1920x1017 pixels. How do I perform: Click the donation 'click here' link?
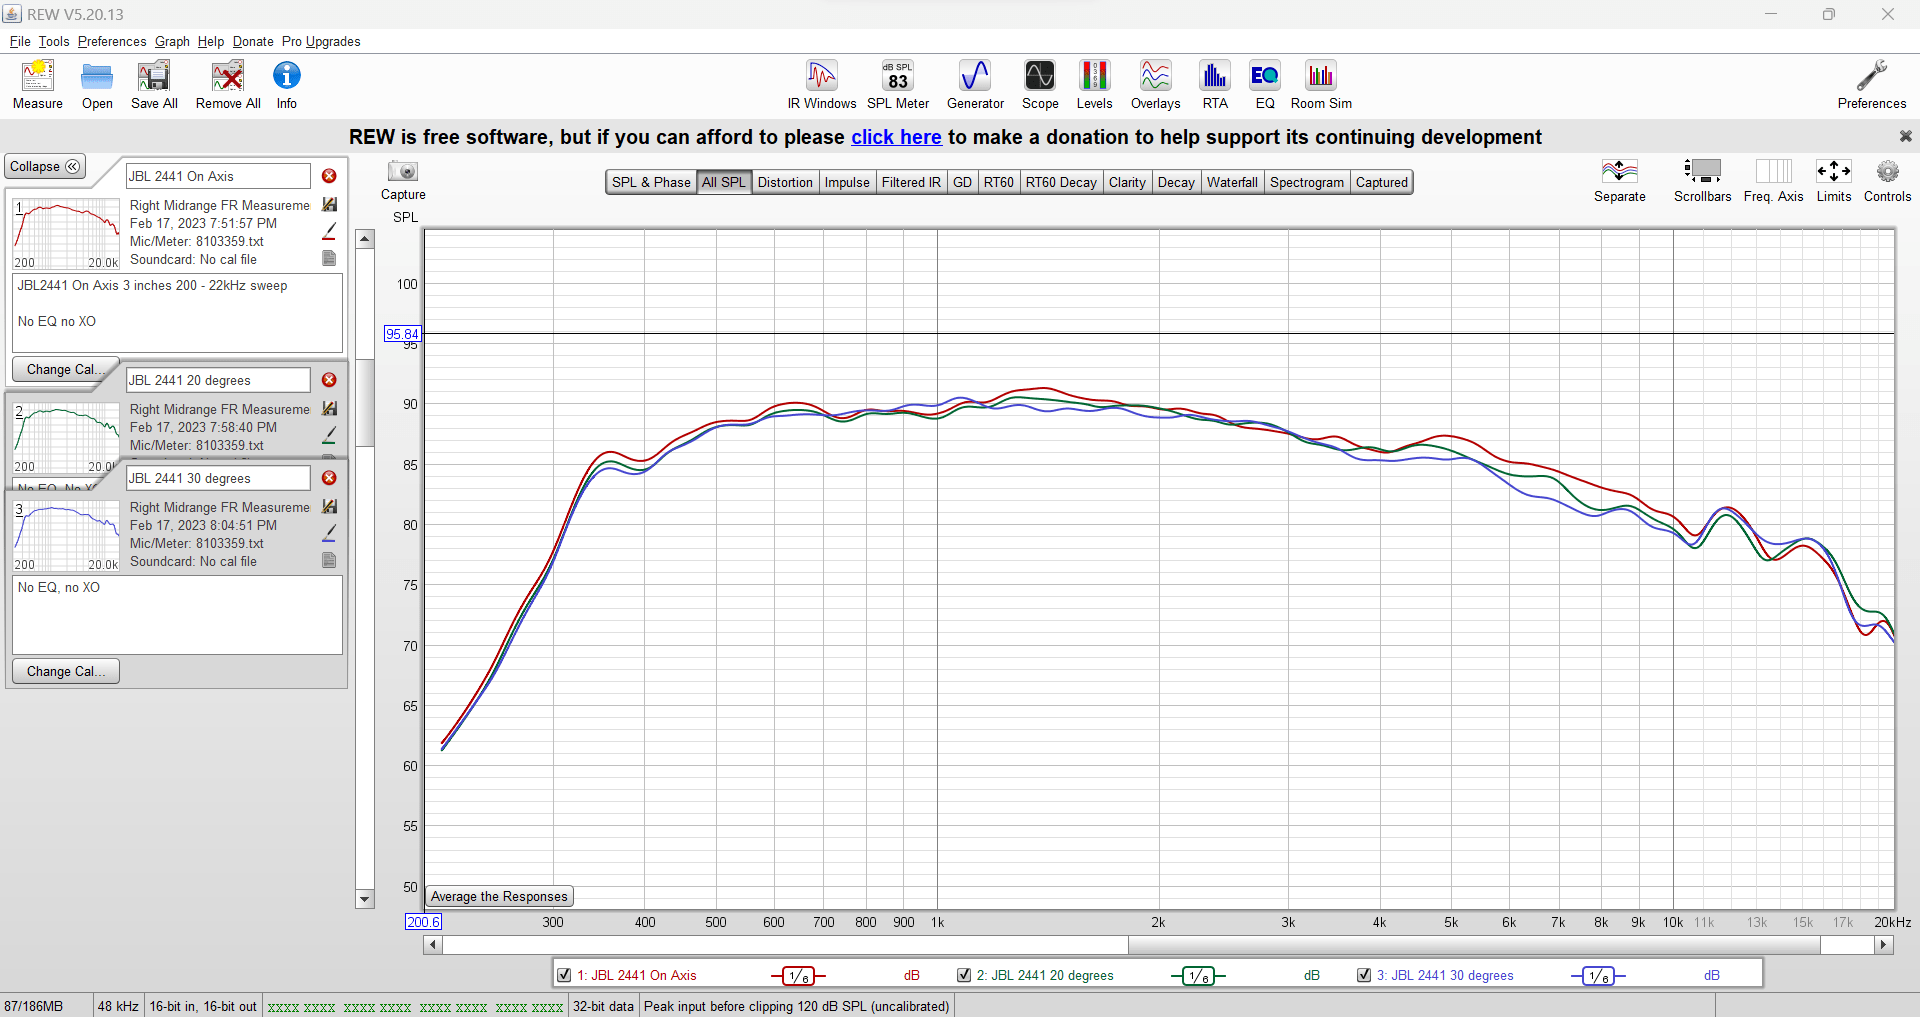pos(896,137)
